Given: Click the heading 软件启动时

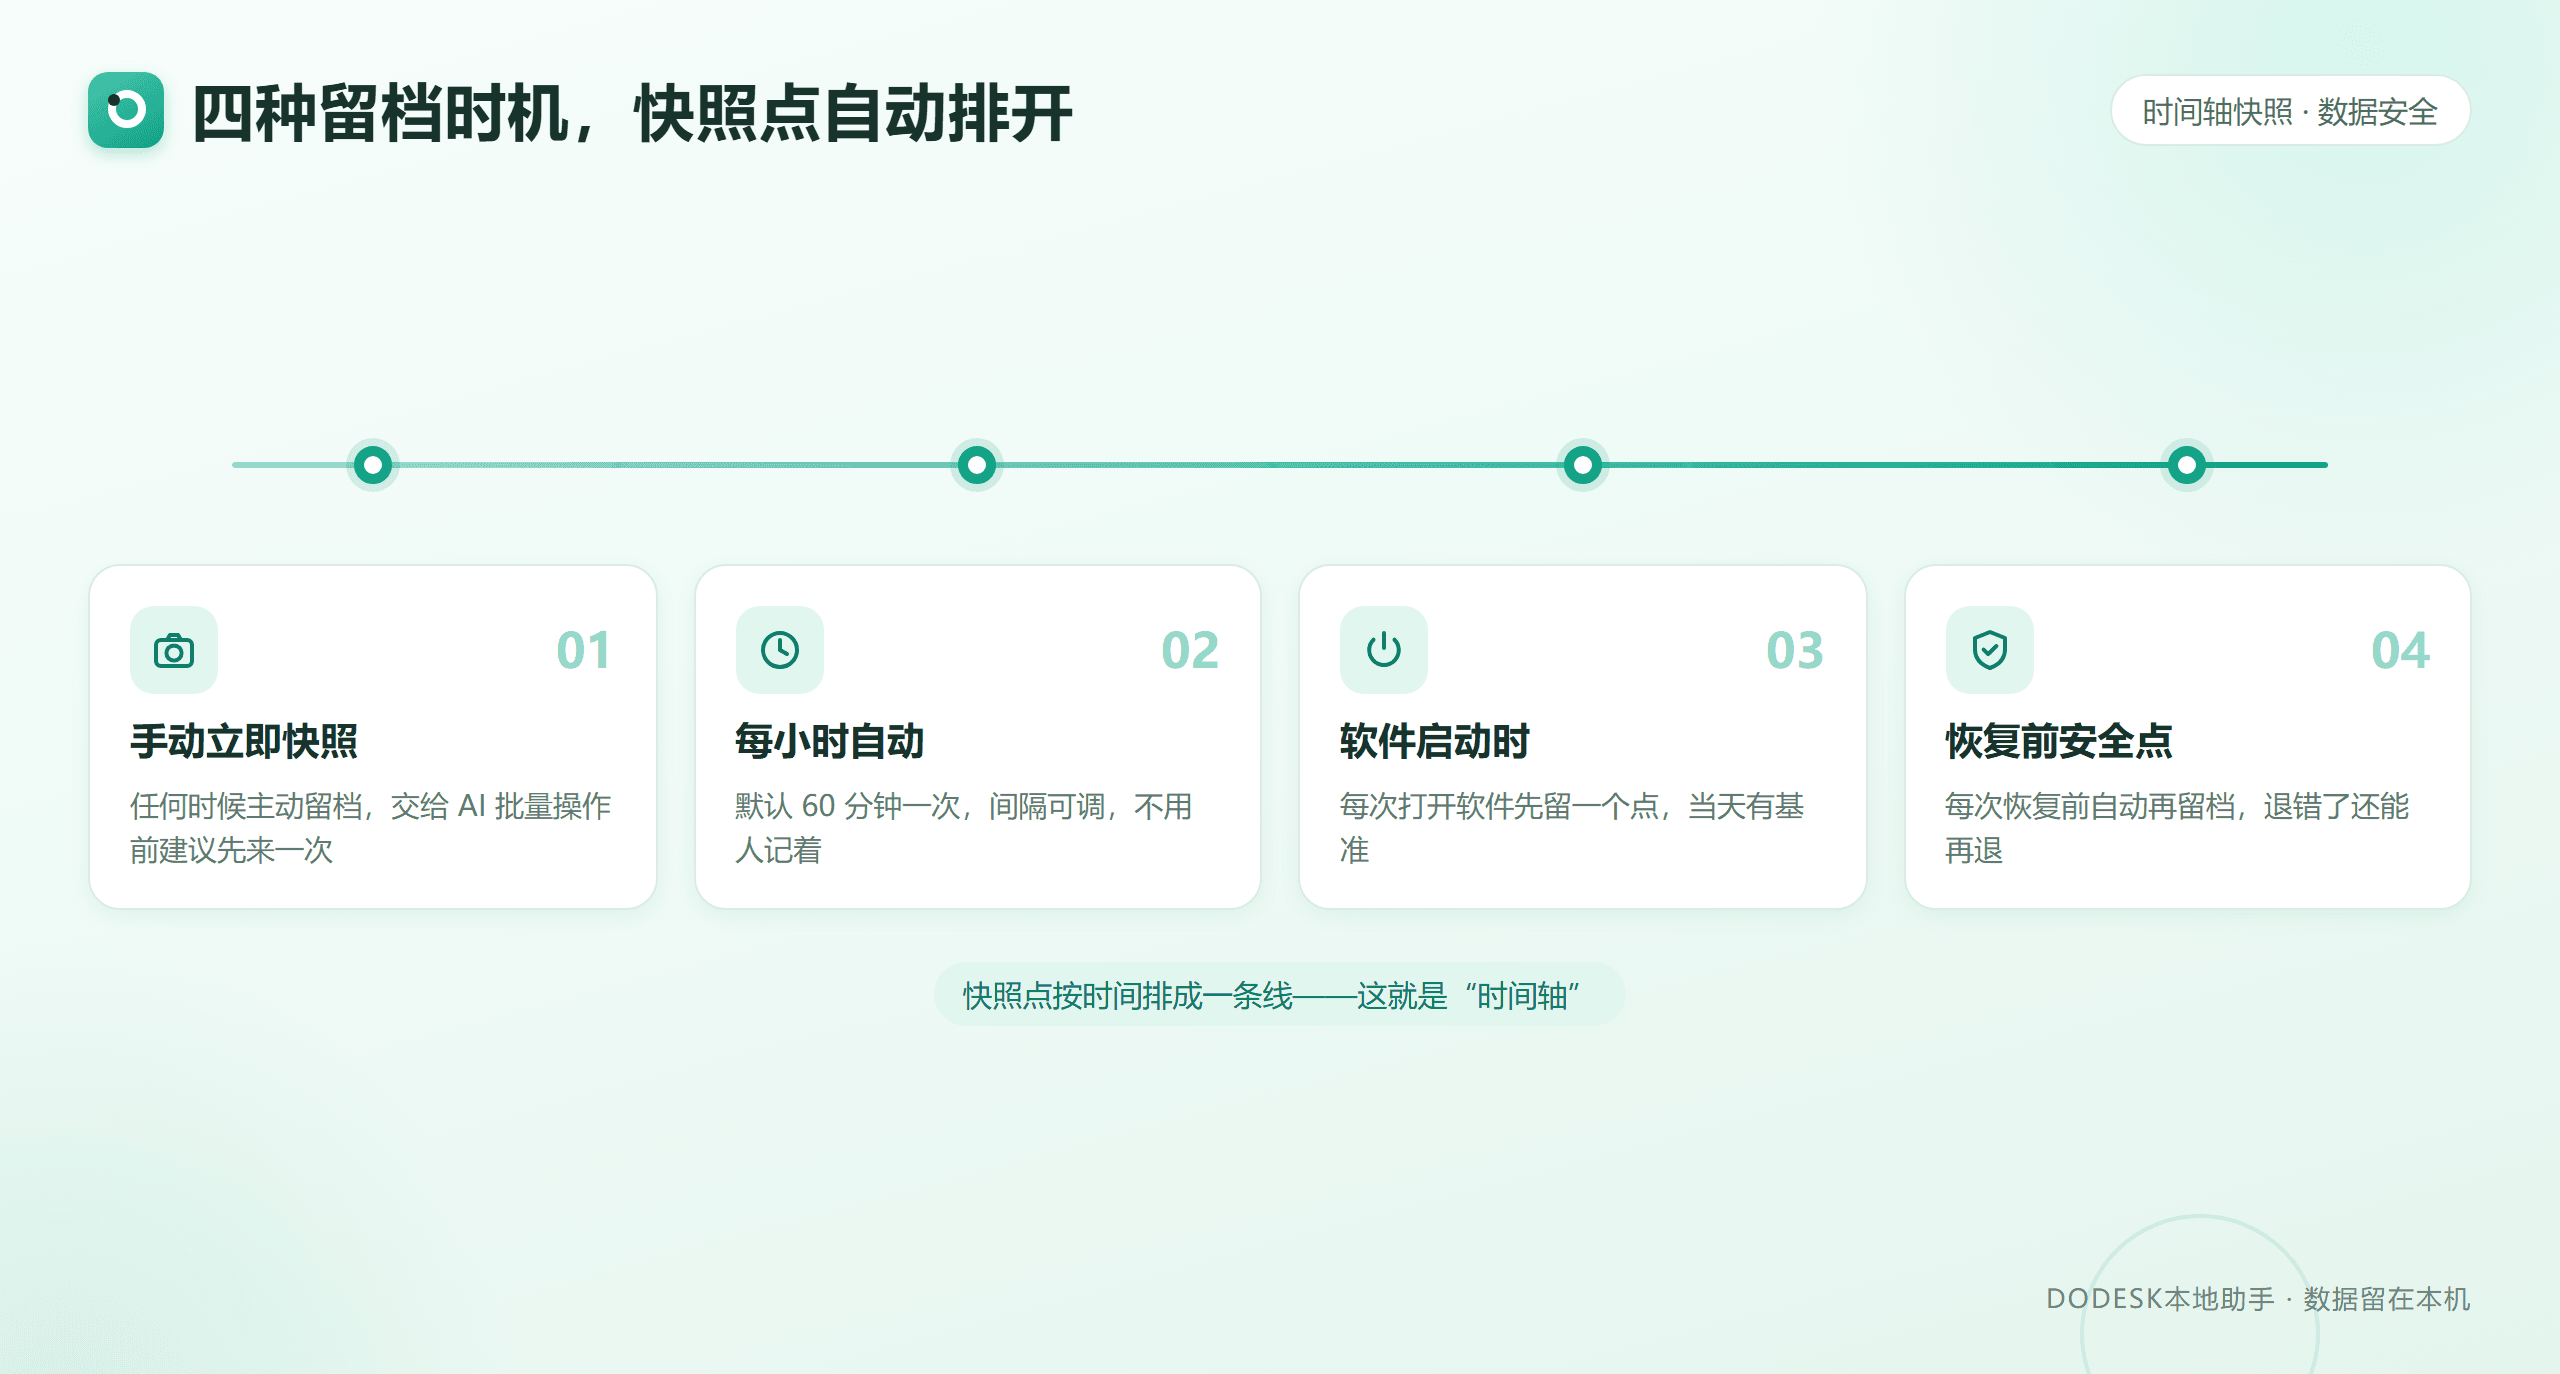Looking at the screenshot, I should click(x=1435, y=741).
